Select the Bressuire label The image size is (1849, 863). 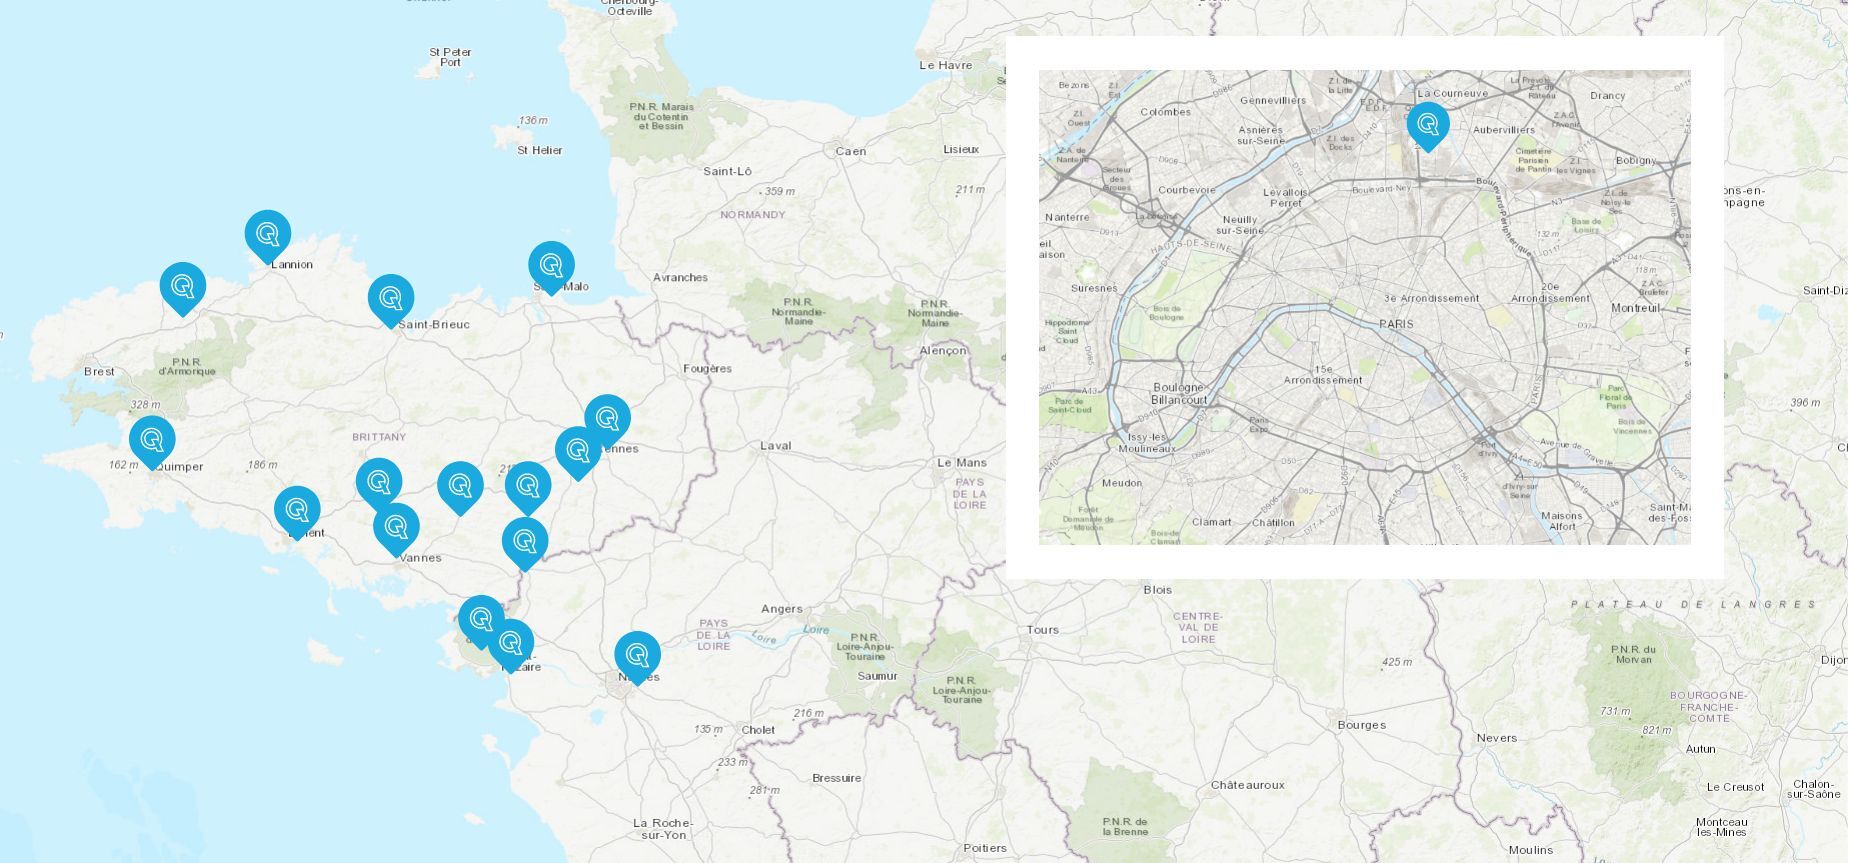836,778
